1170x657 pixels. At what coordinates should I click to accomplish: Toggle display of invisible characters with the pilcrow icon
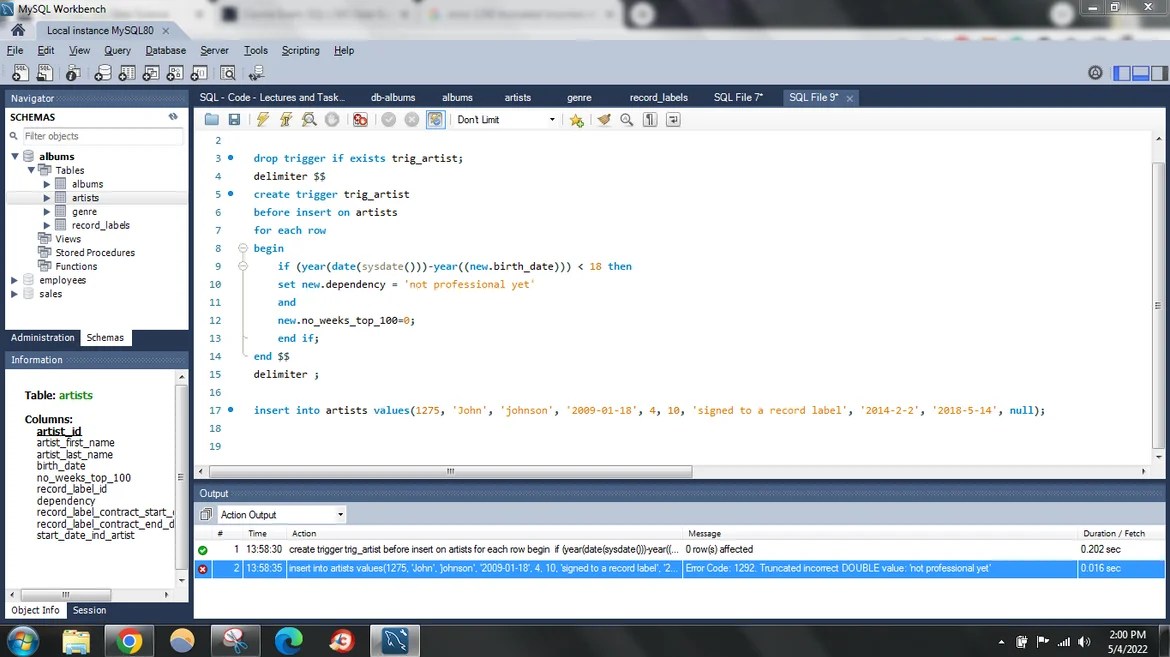pos(649,119)
